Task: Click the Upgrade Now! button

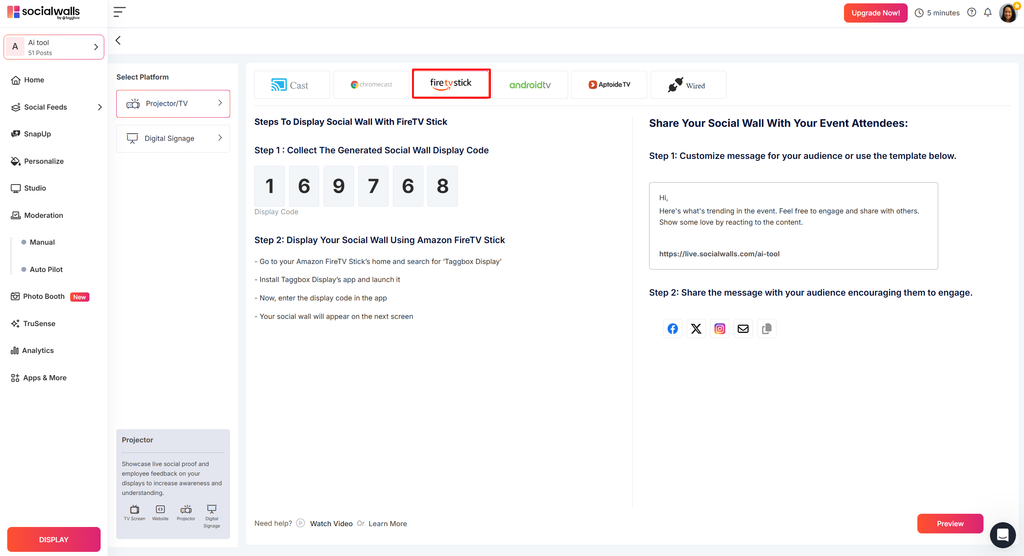Action: pos(875,13)
